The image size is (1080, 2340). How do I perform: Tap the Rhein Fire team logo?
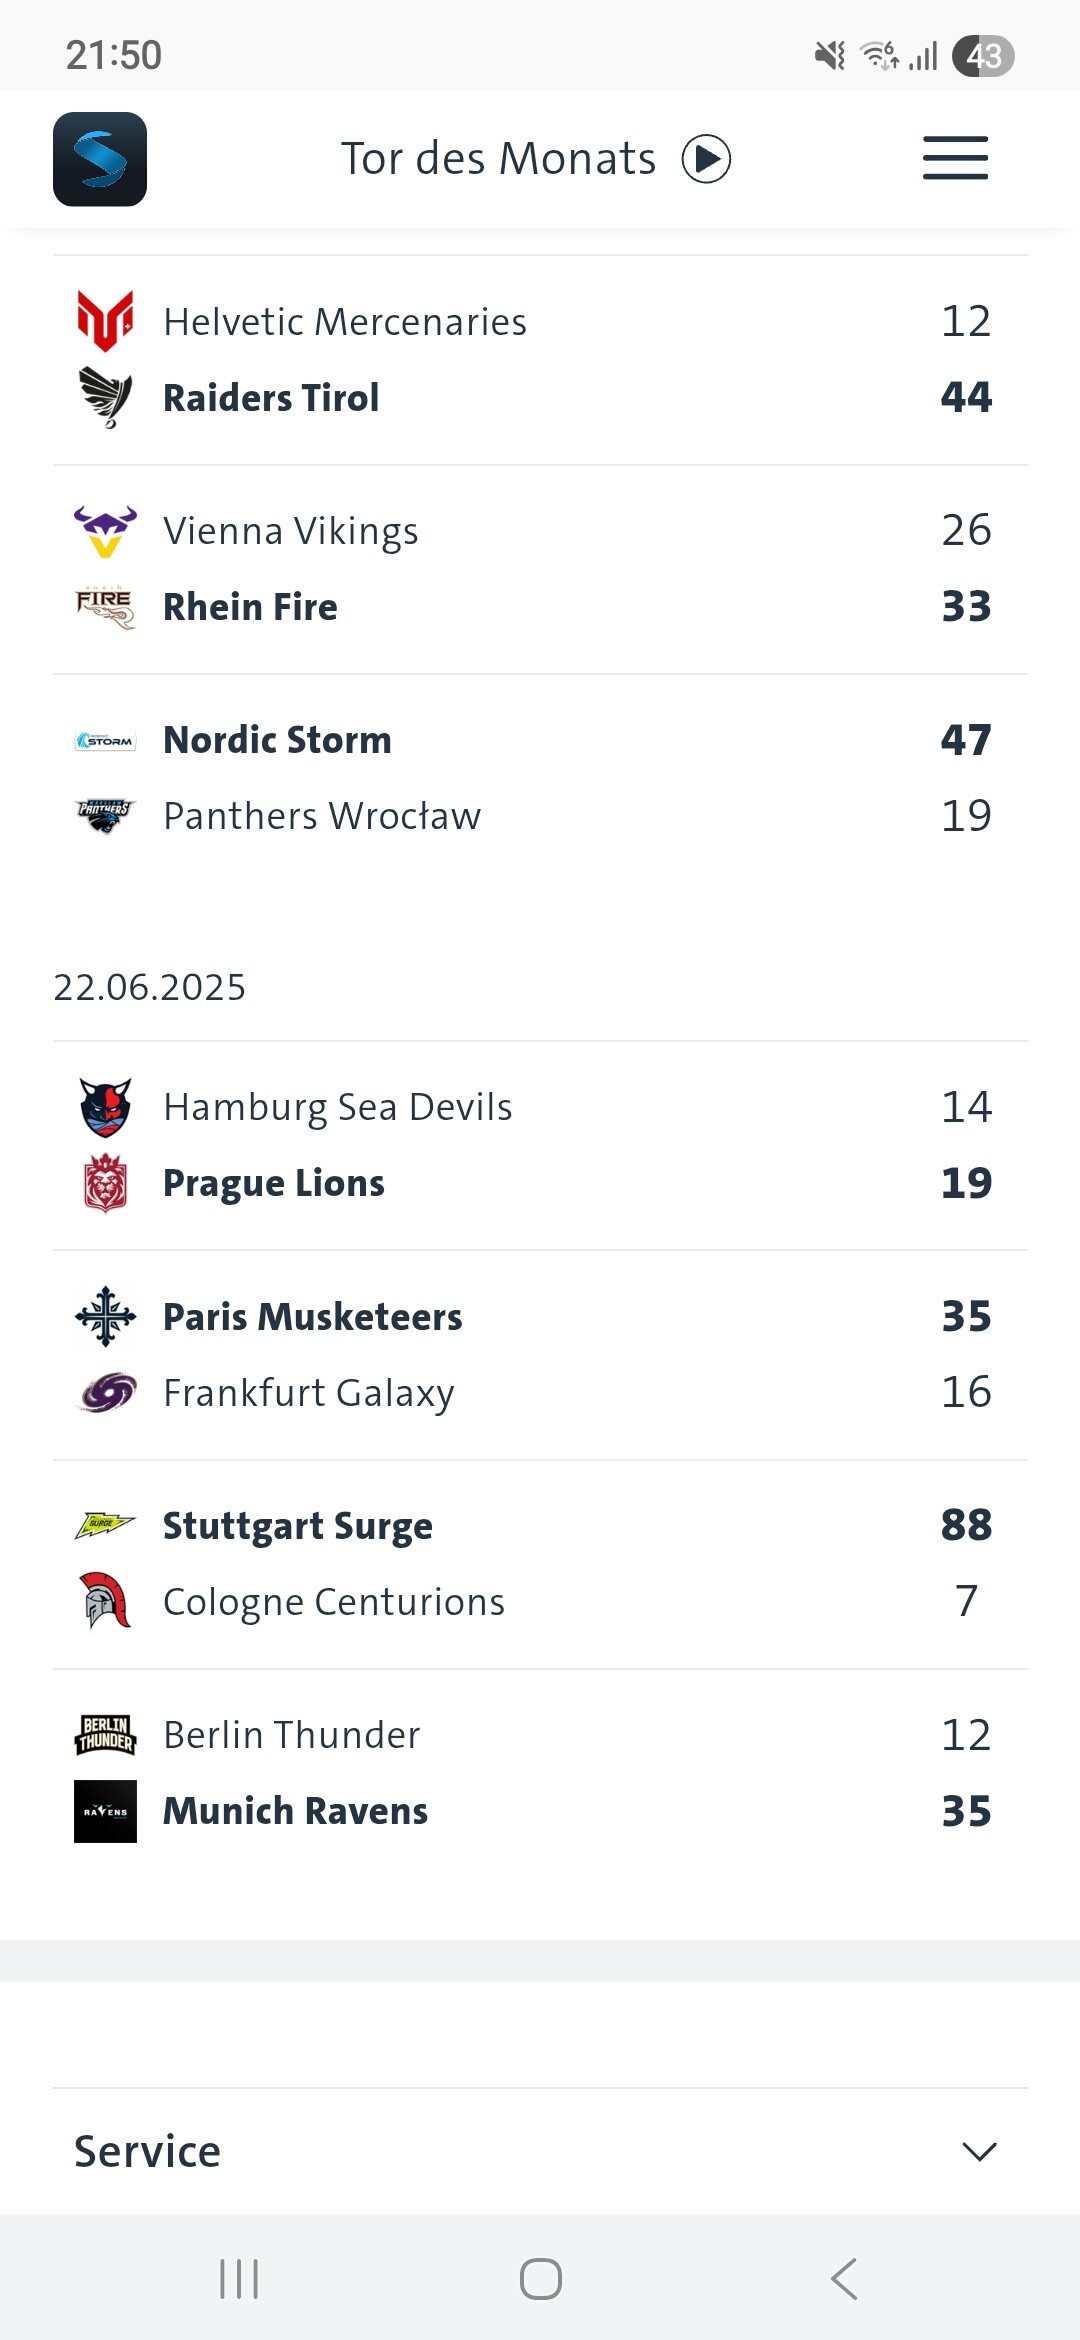(105, 607)
